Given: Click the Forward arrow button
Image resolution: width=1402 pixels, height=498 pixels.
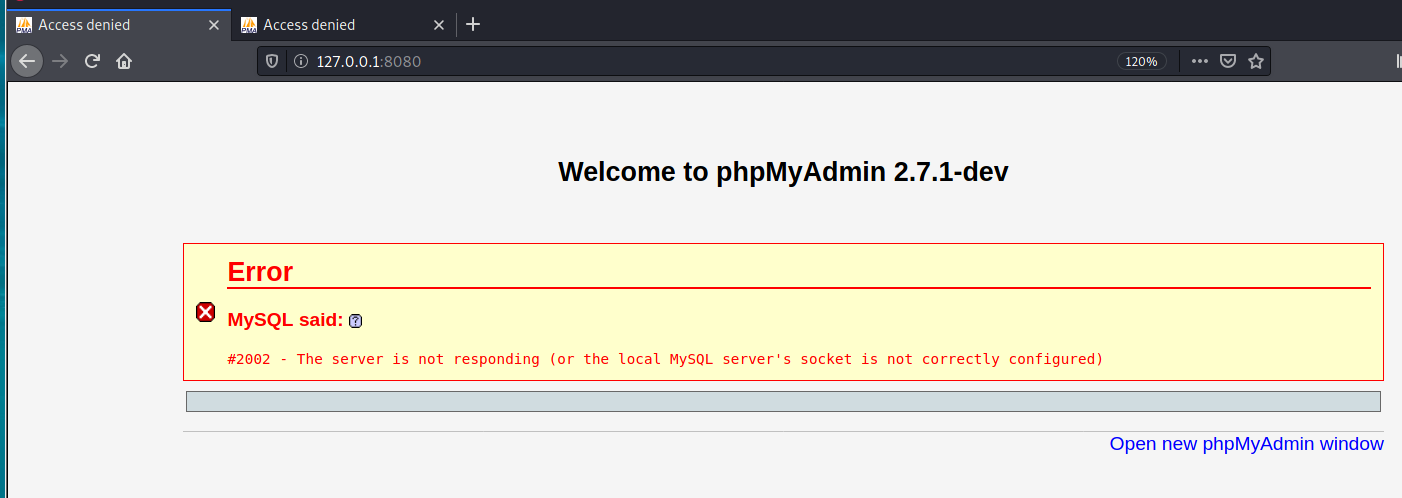Looking at the screenshot, I should 60,61.
